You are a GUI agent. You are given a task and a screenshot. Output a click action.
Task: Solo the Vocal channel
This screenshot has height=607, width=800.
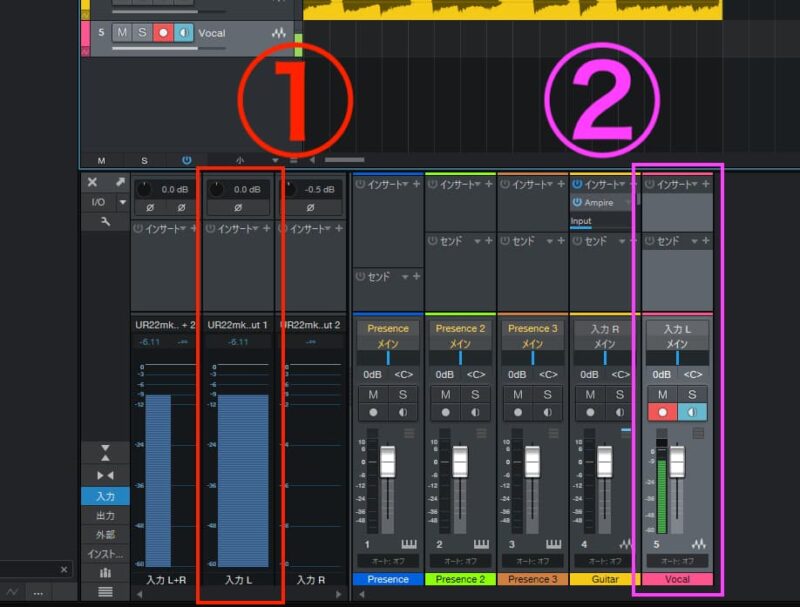pos(690,394)
